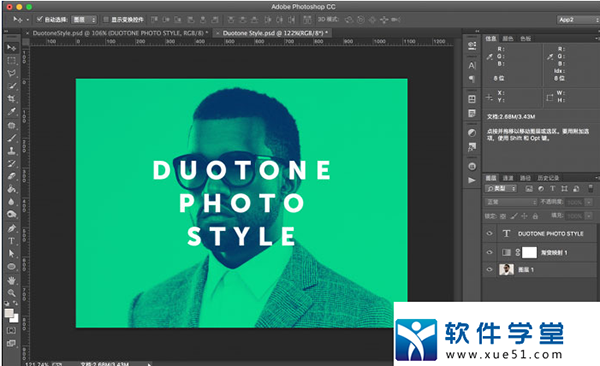This screenshot has width=600, height=366.
Task: Open the Adjustments panel icon
Action: (472, 133)
